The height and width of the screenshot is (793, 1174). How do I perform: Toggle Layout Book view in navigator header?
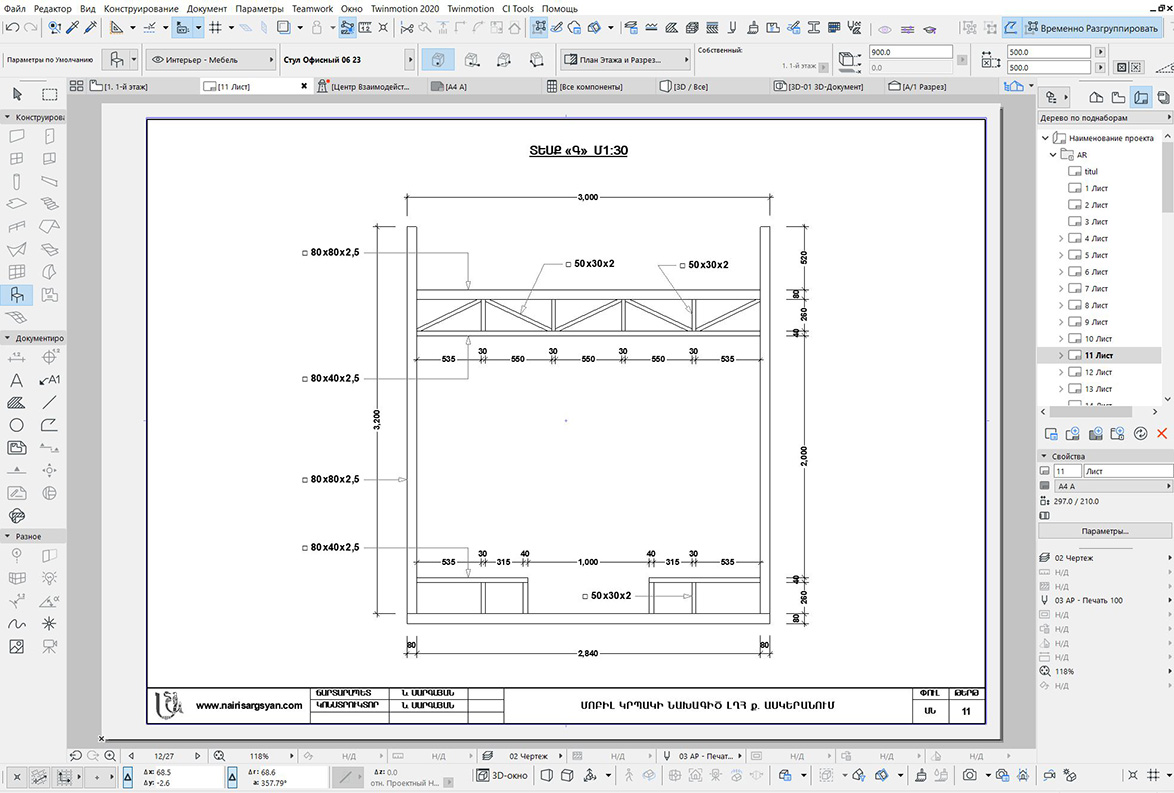pos(1140,97)
